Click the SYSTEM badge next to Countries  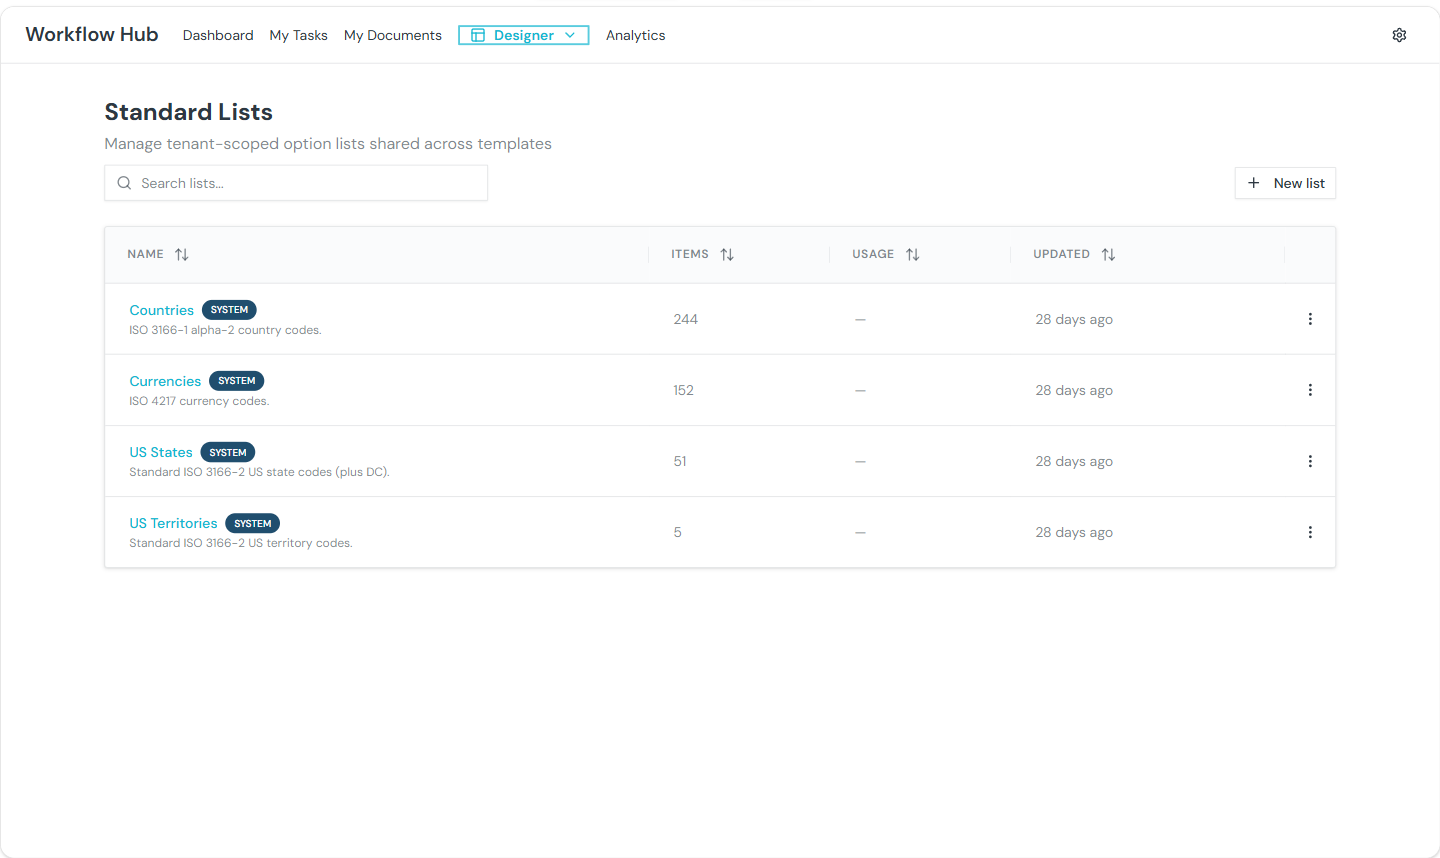coord(229,310)
